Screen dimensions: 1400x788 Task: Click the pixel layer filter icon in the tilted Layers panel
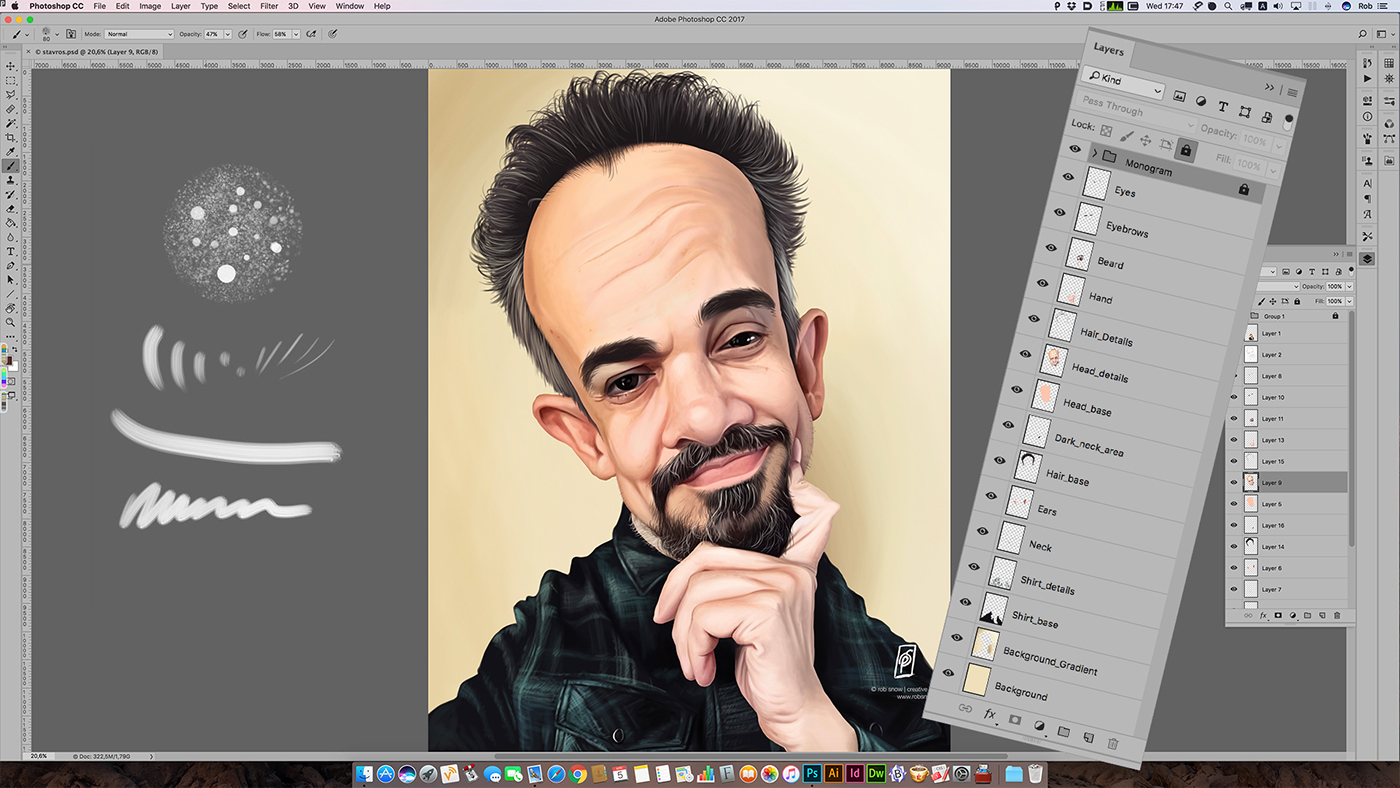pos(1179,97)
